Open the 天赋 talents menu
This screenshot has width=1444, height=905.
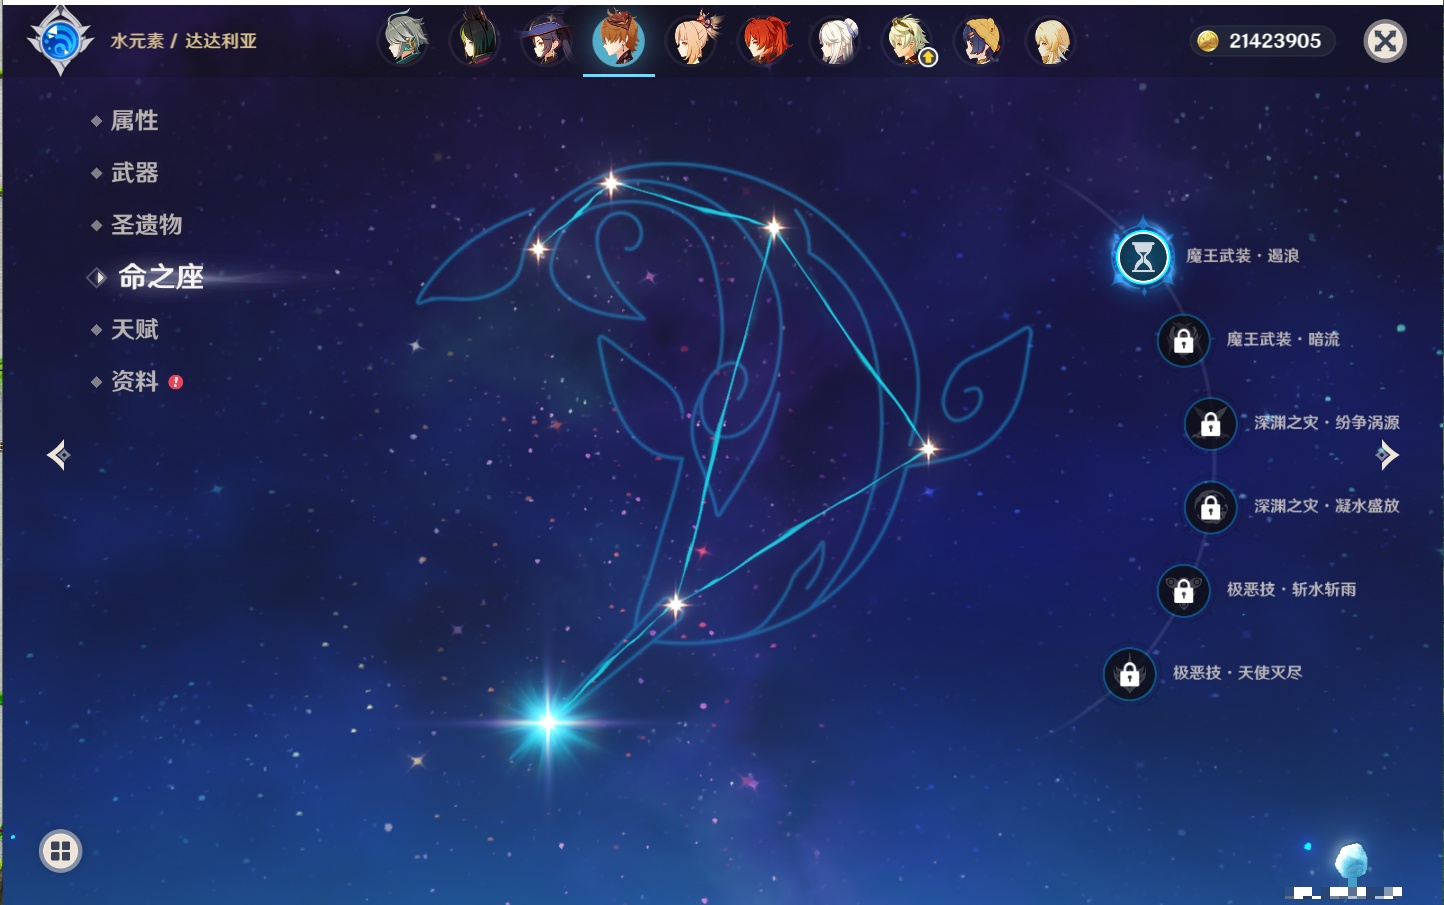(x=134, y=329)
